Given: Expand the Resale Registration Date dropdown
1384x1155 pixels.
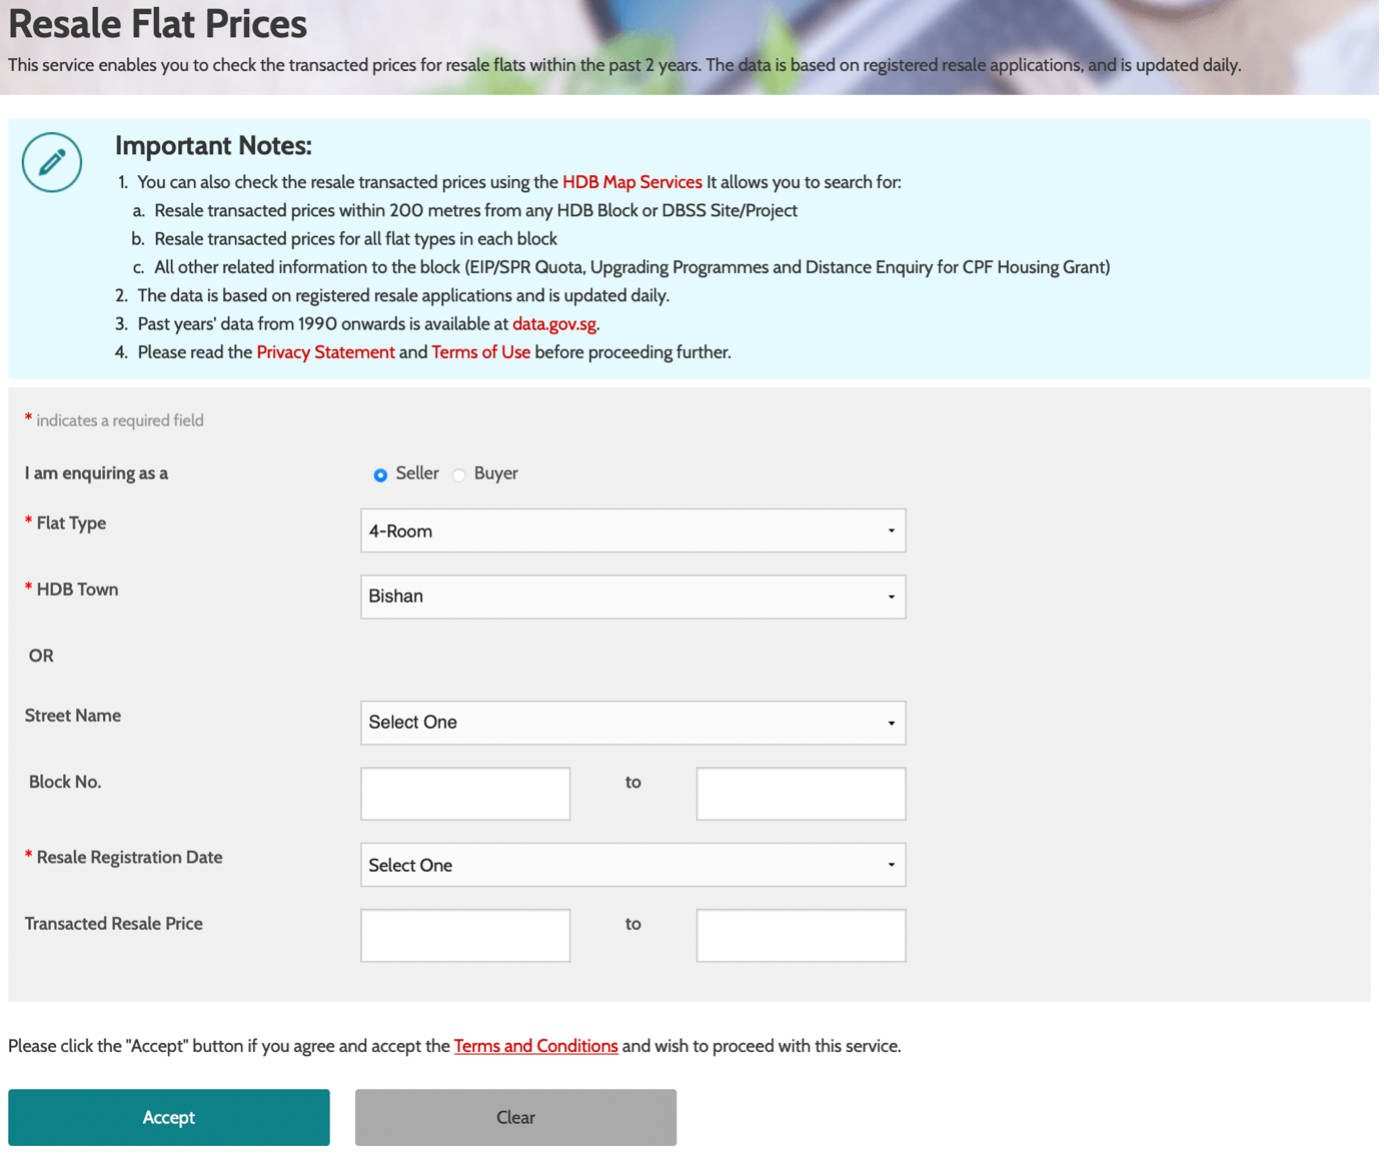Looking at the screenshot, I should (633, 865).
